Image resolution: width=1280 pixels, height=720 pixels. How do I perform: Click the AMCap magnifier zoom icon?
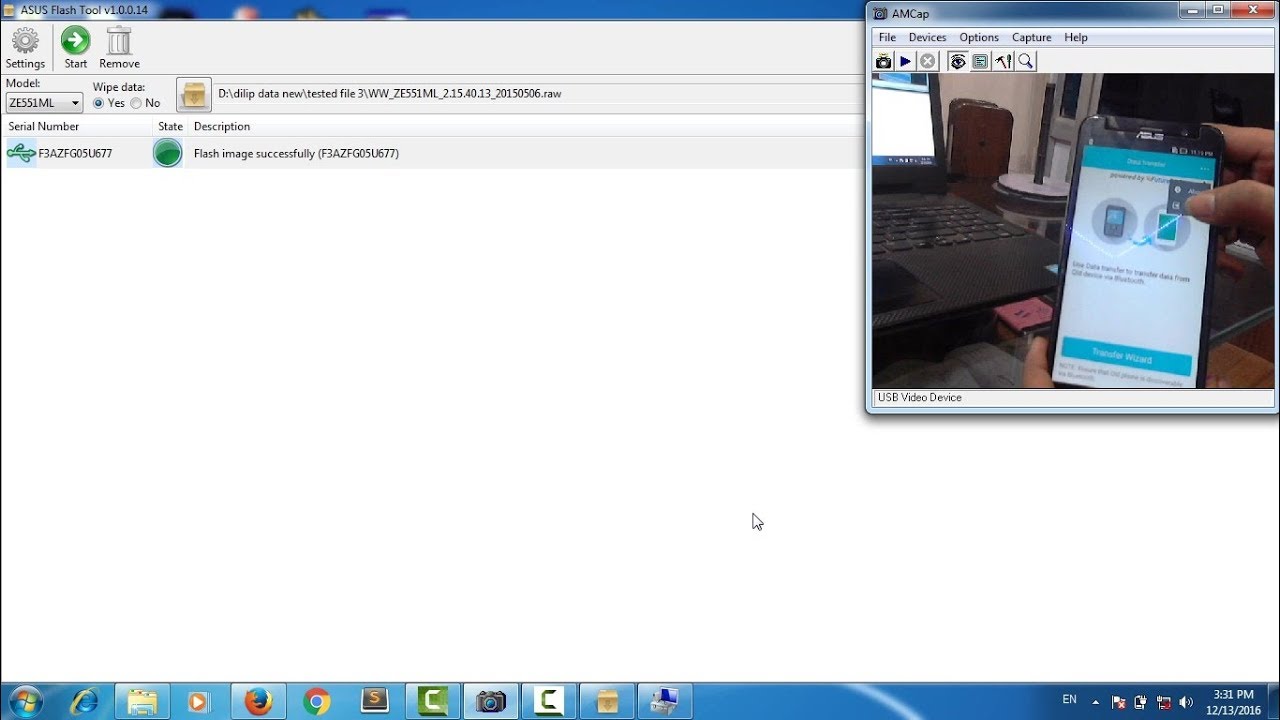click(1025, 62)
